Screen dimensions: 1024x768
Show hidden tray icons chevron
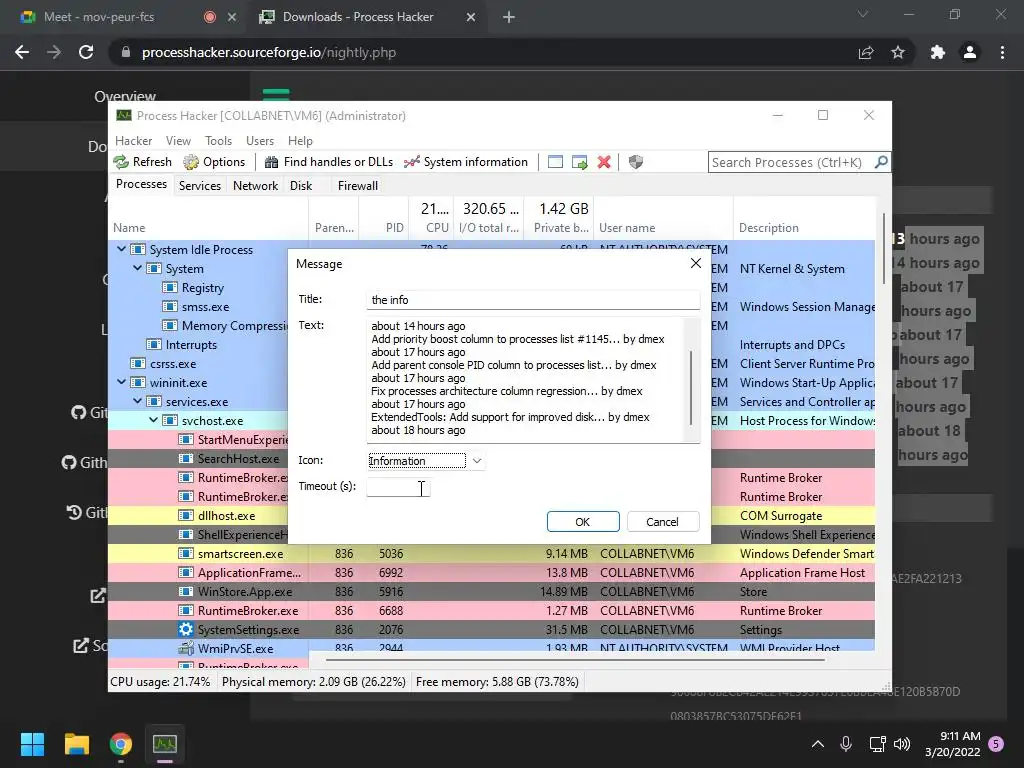click(x=818, y=744)
